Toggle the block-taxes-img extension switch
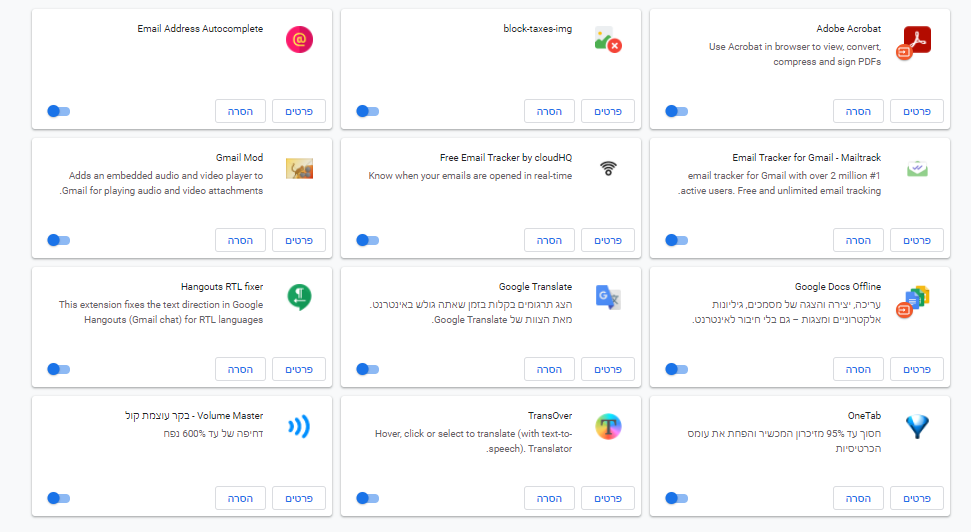 (368, 111)
